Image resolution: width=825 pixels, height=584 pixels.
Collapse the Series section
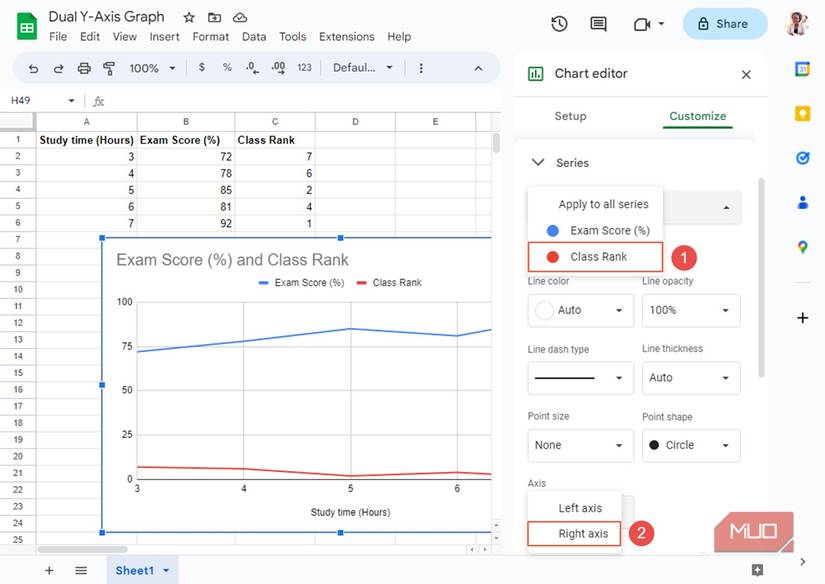[538, 162]
